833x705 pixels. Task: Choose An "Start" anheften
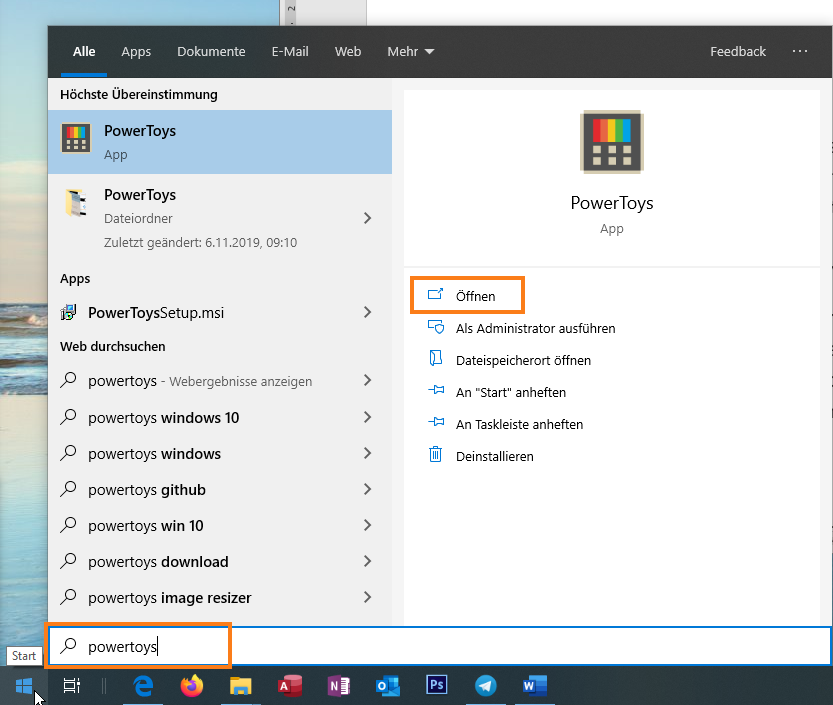tap(511, 392)
